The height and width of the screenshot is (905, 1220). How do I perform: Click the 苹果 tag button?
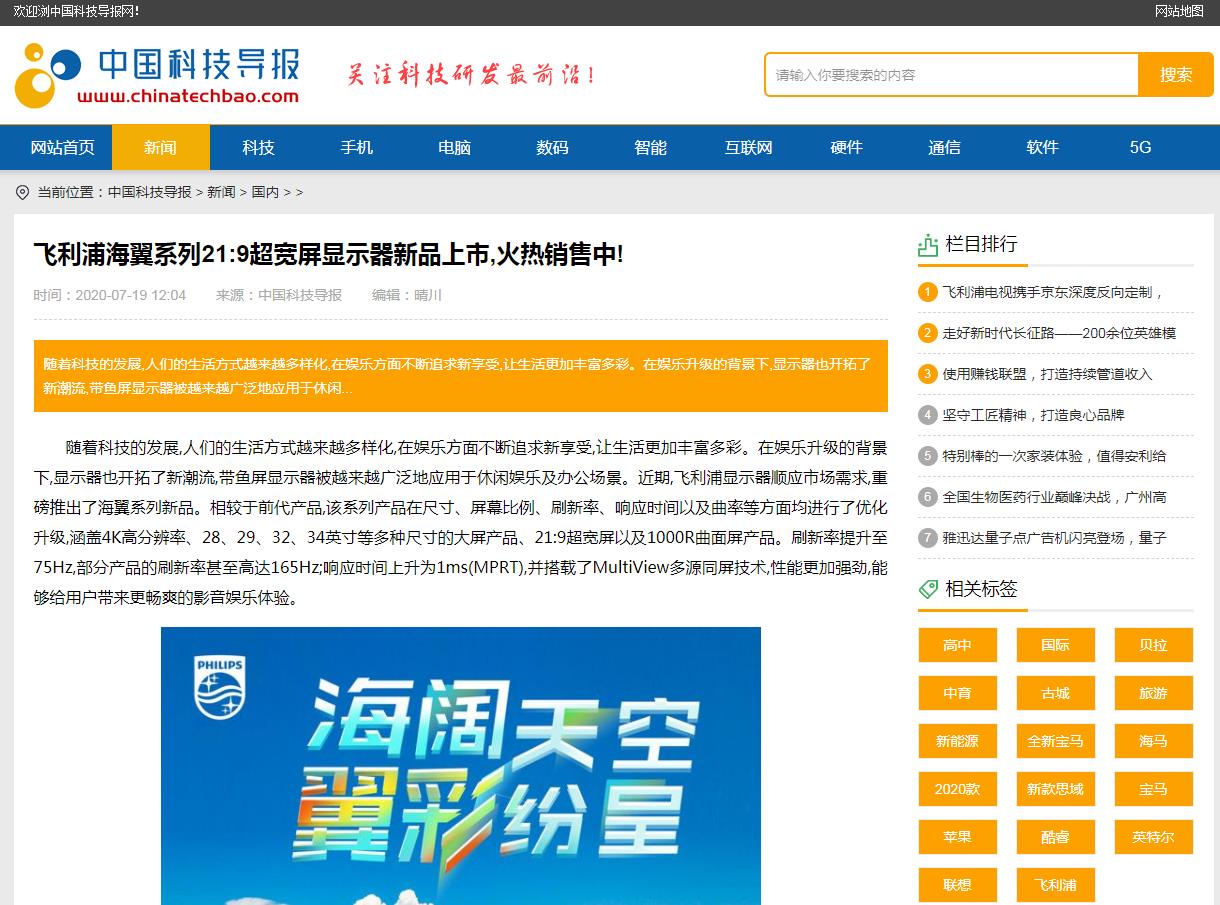(958, 837)
